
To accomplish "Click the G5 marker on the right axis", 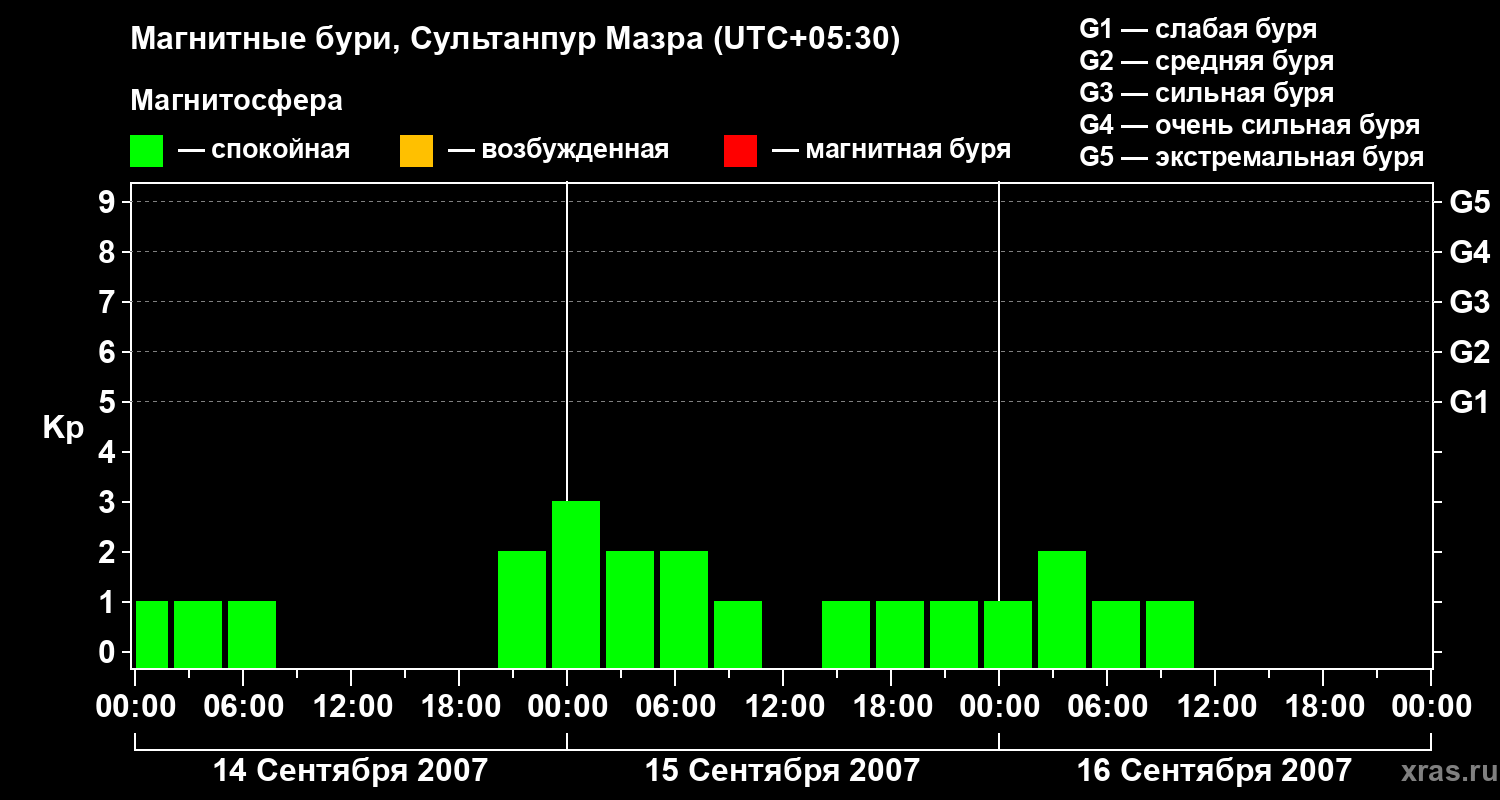I will click(1470, 203).
